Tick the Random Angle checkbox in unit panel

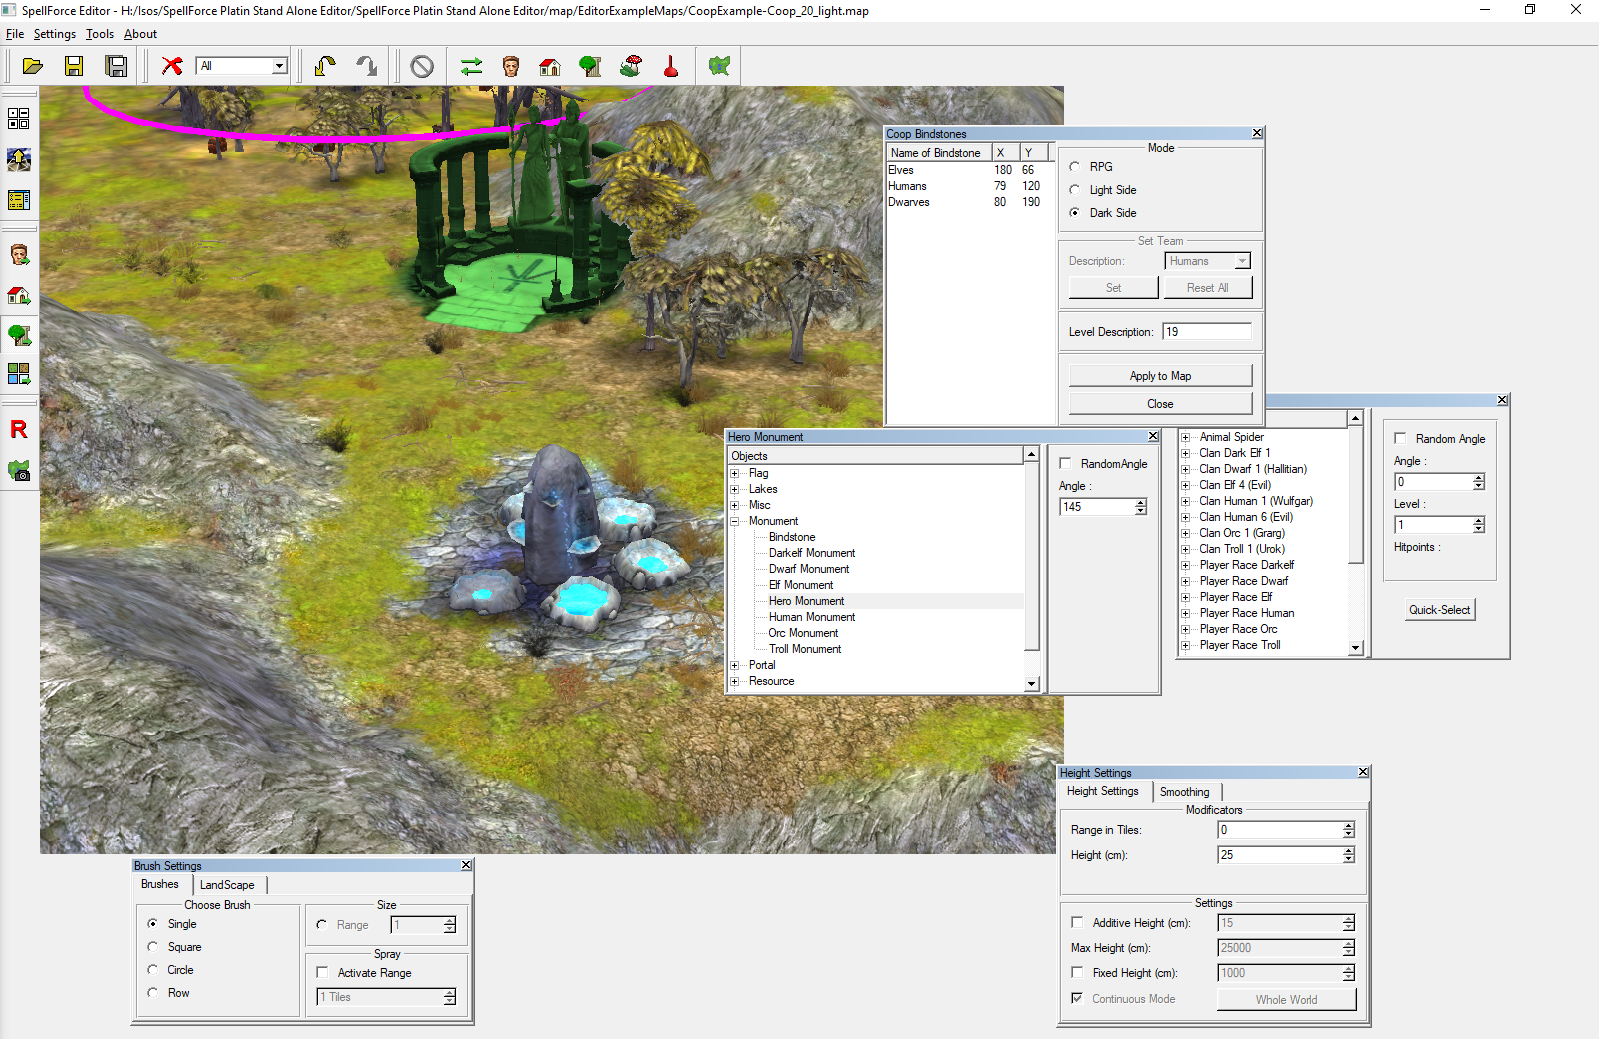click(1400, 438)
